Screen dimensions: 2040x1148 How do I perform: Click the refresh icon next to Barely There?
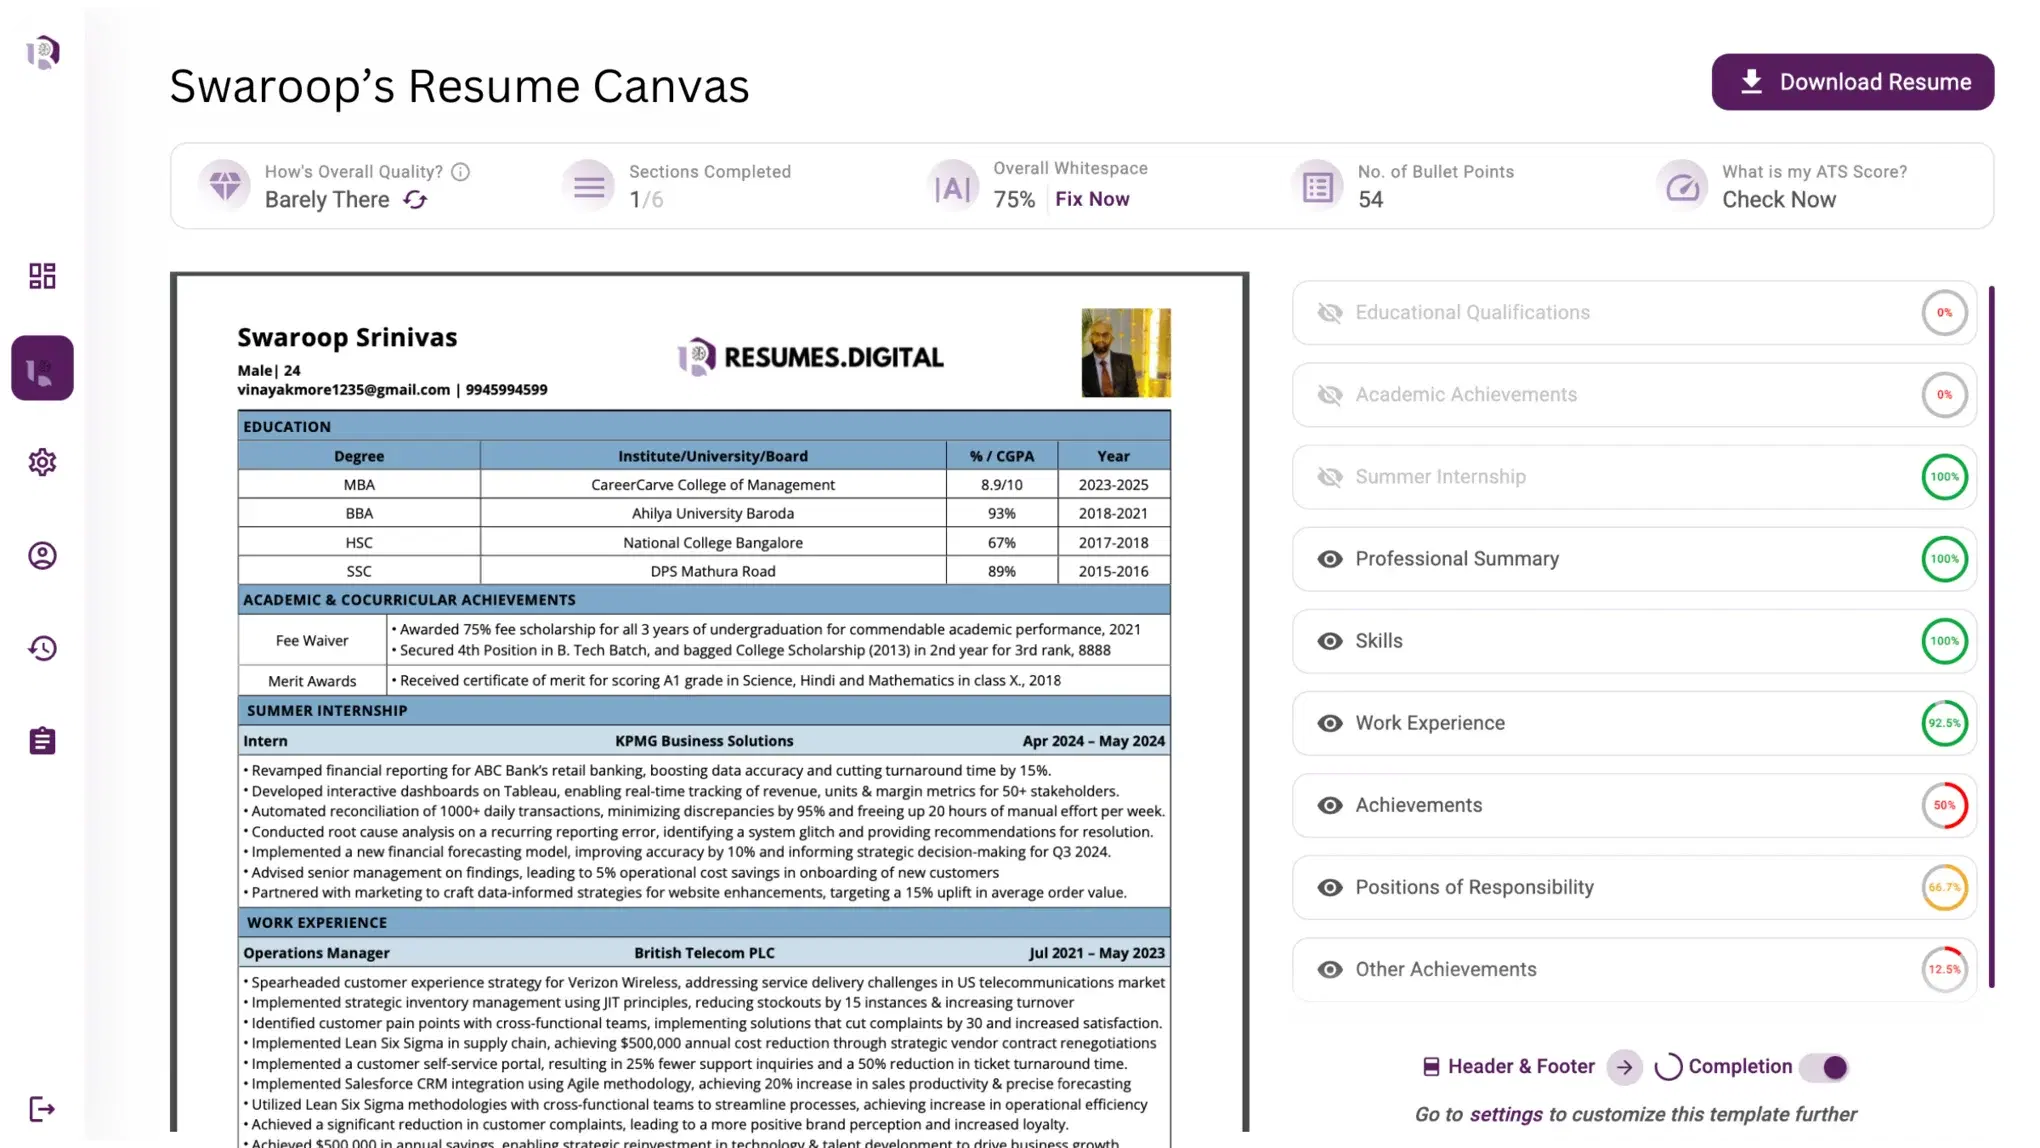(415, 200)
